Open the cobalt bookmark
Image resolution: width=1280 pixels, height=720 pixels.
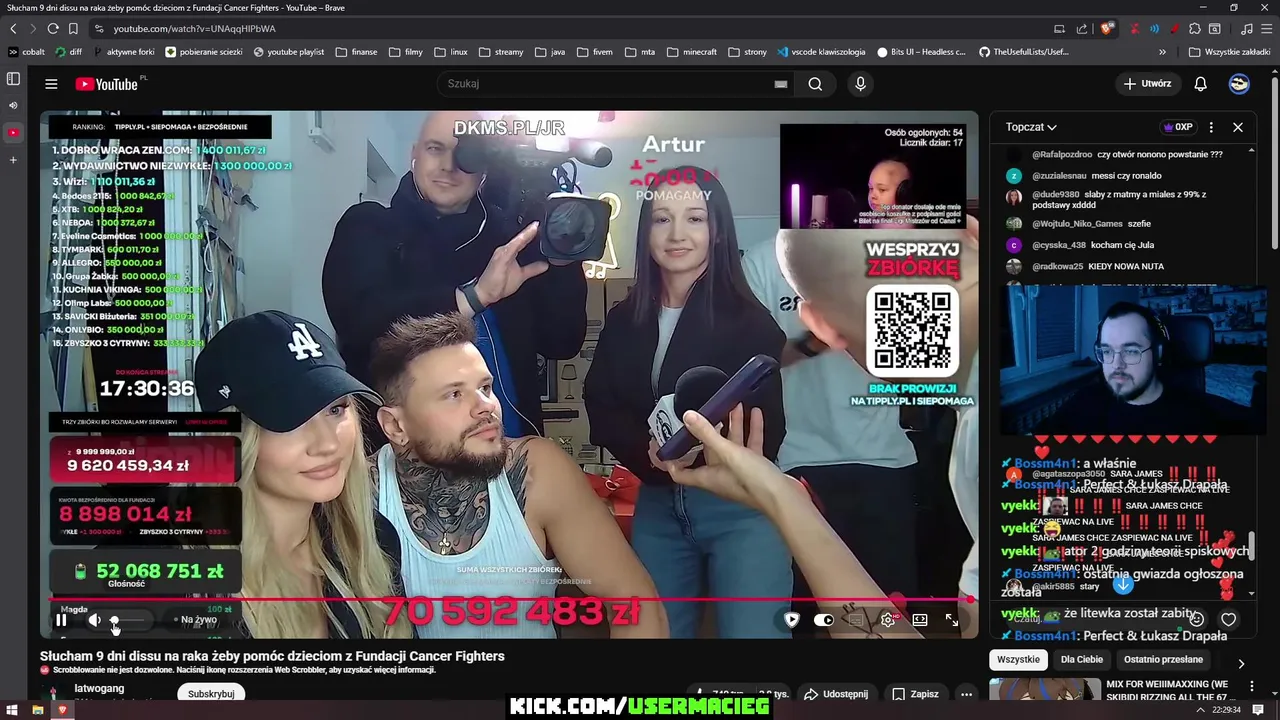[x=26, y=52]
